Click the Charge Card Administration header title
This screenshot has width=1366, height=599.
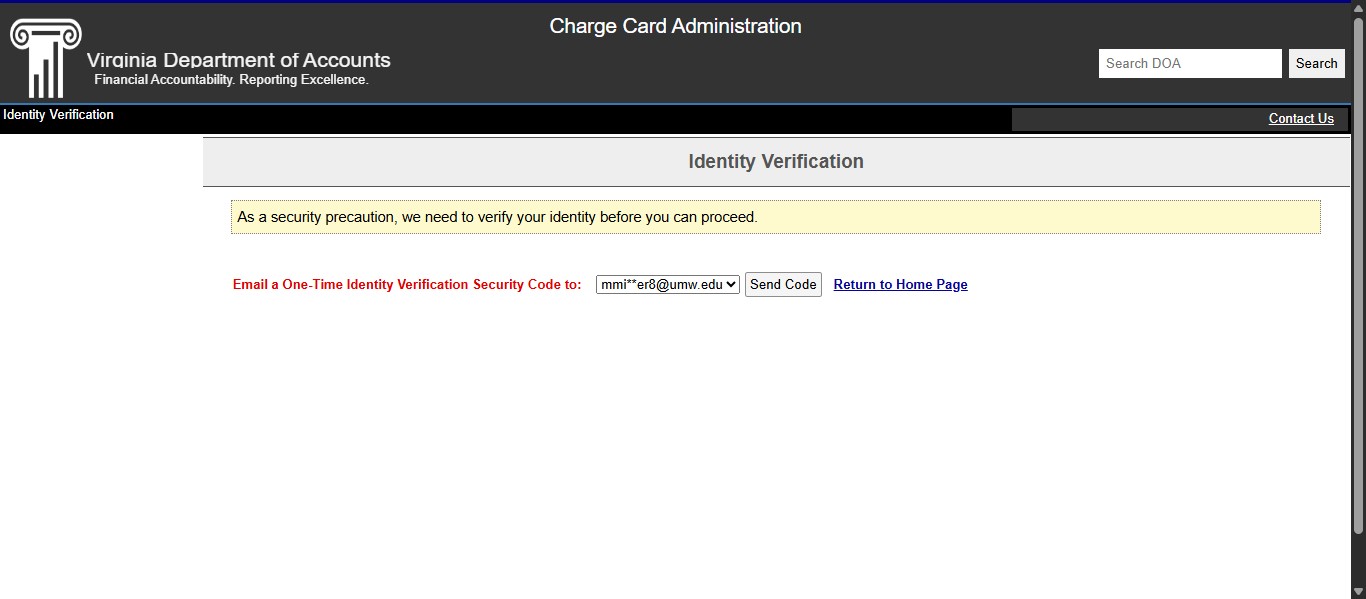click(x=675, y=27)
